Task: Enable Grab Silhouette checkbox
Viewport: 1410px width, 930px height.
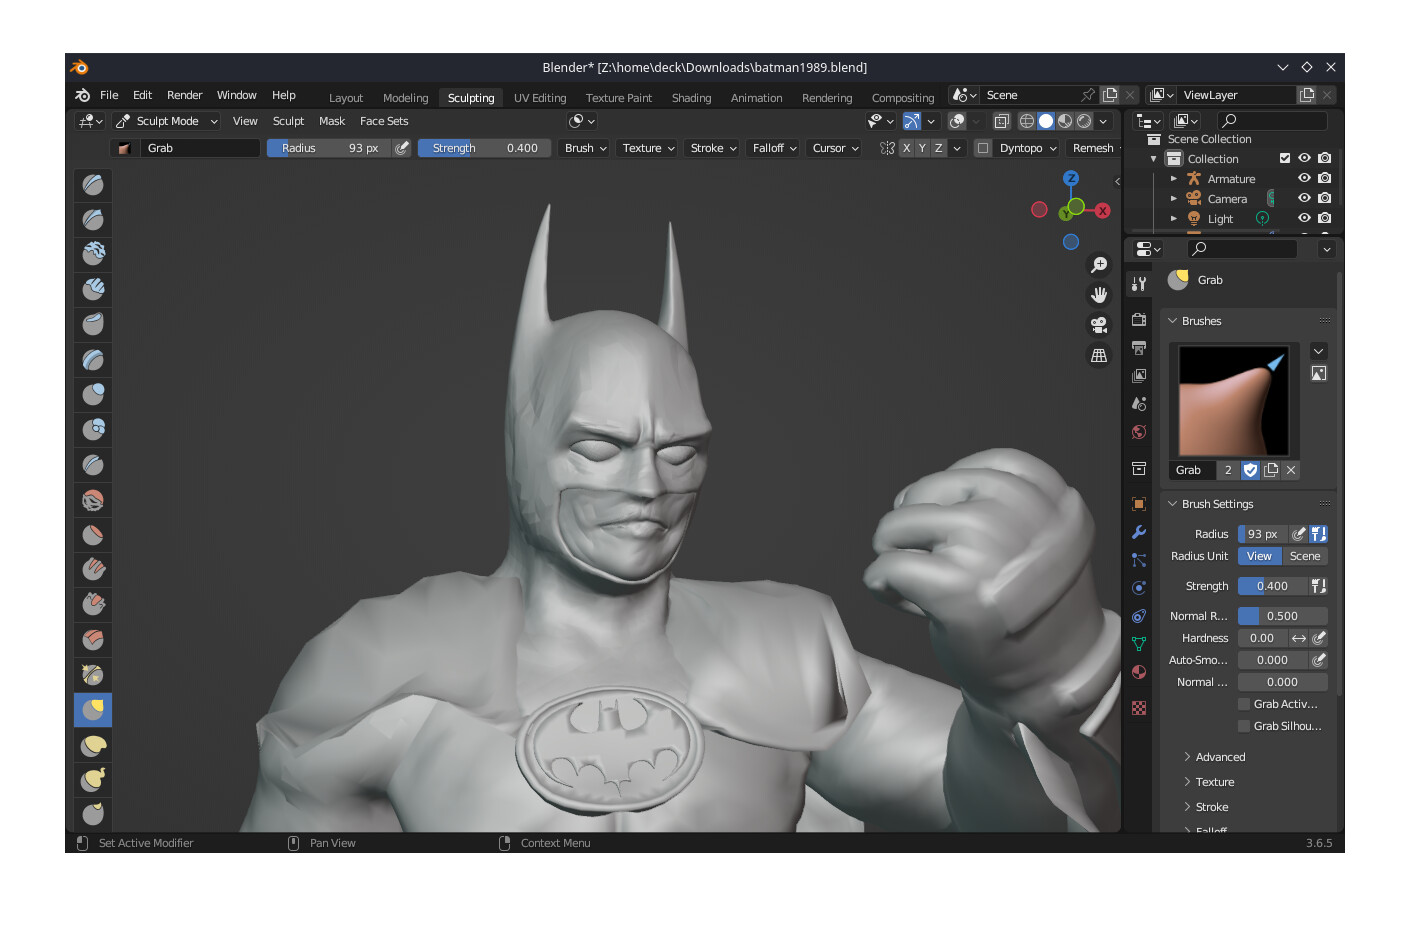Action: (x=1244, y=726)
